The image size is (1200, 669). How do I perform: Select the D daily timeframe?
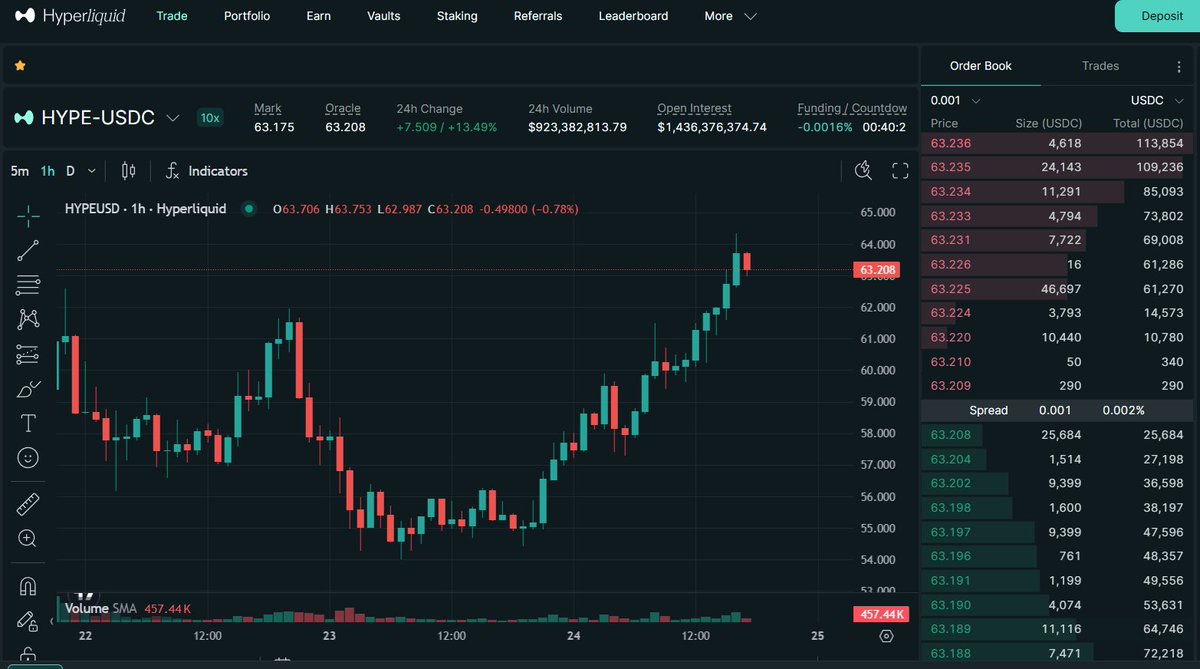[x=70, y=171]
